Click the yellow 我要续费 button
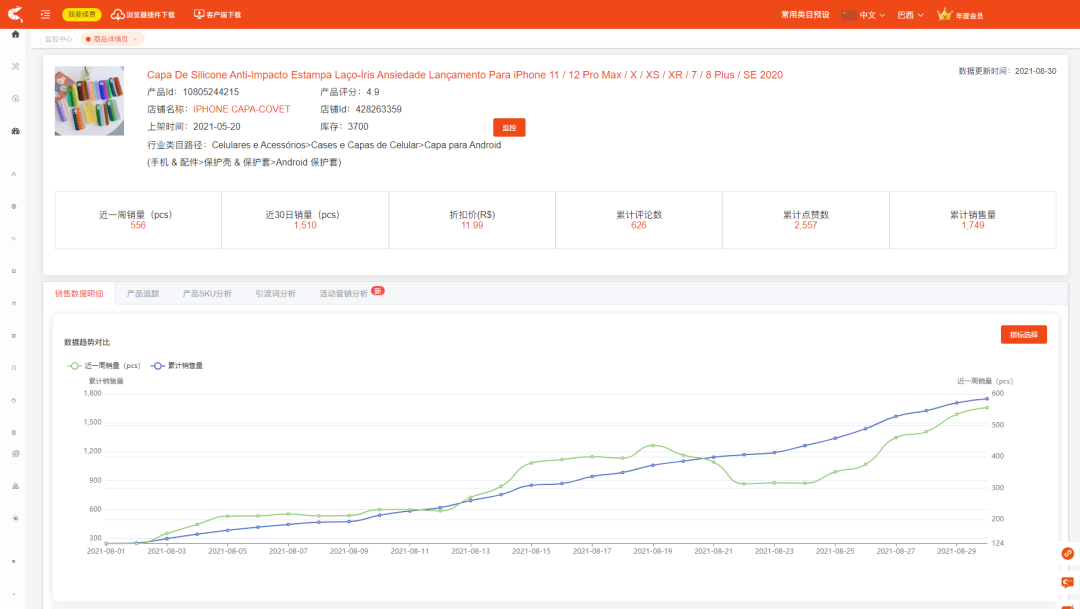Viewport: 1080px width, 609px height. [82, 14]
